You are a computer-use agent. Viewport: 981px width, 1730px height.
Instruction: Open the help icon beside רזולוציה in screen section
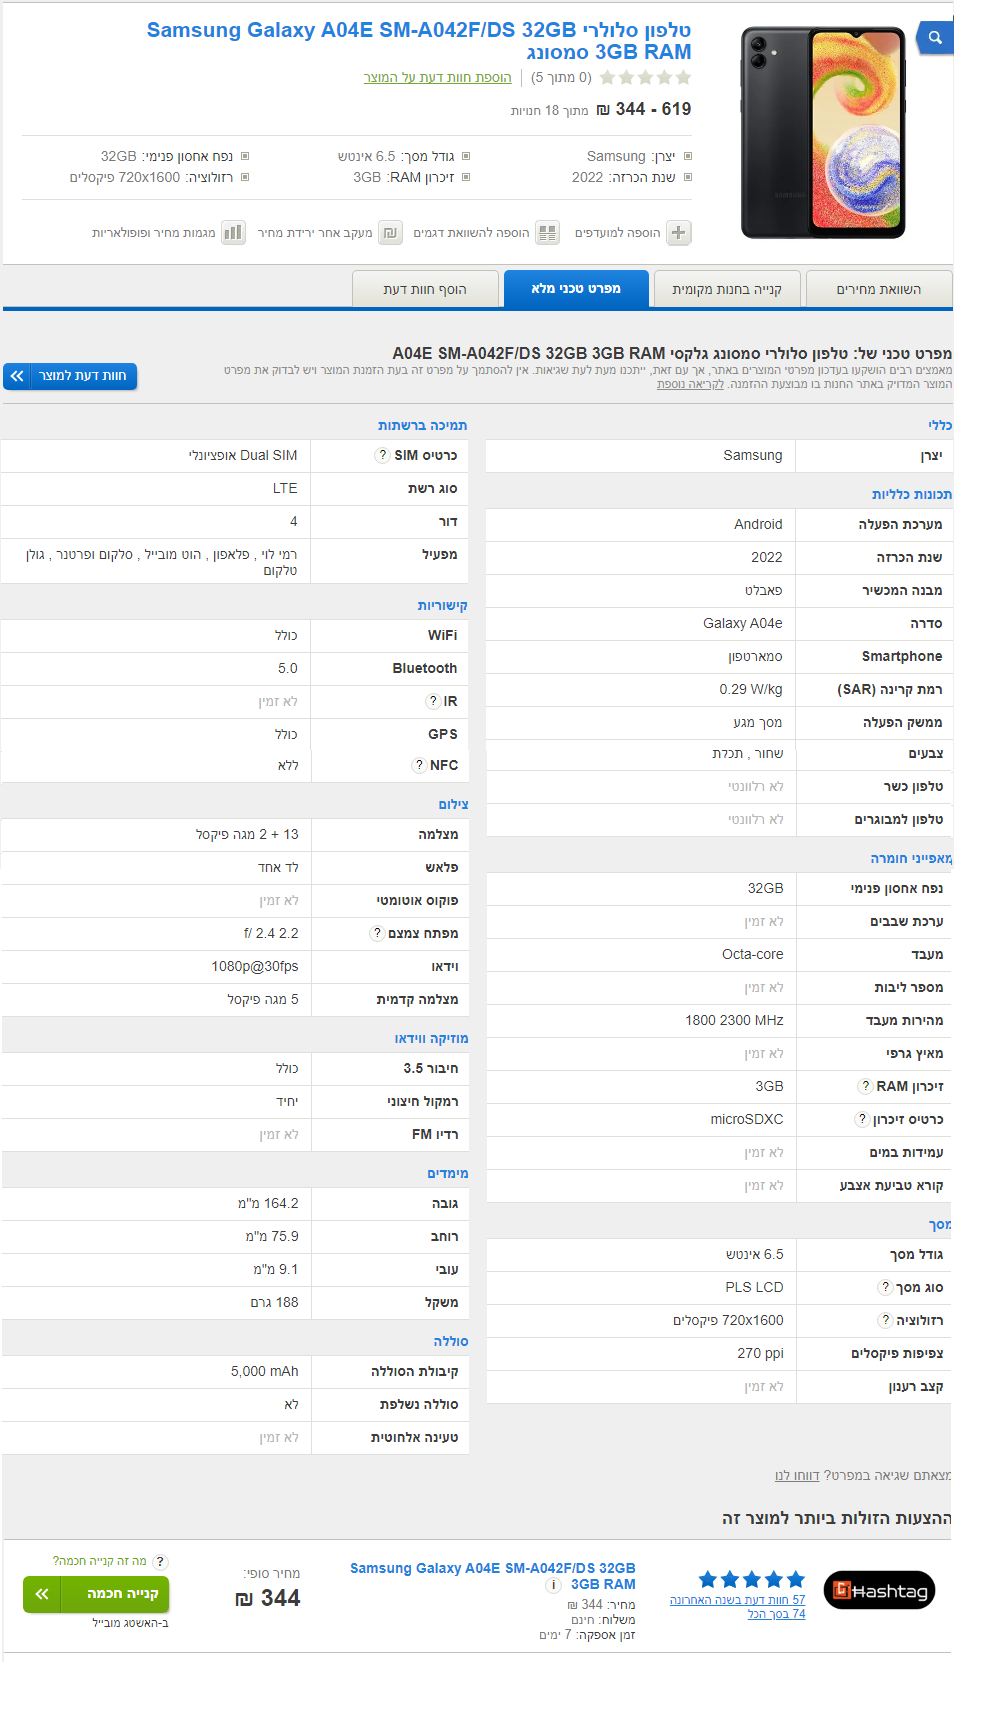coord(885,1320)
